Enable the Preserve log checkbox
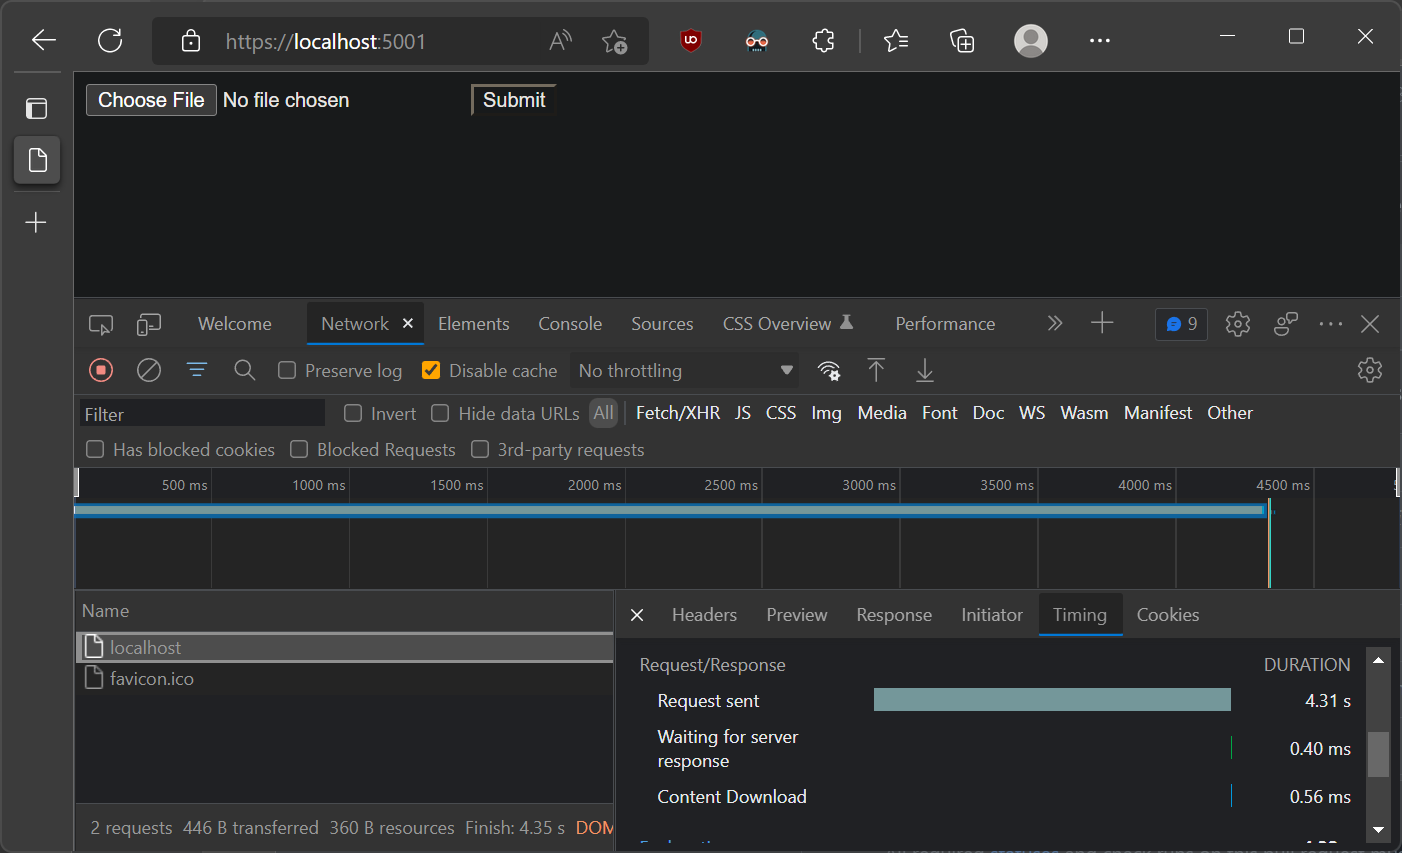 click(x=287, y=370)
